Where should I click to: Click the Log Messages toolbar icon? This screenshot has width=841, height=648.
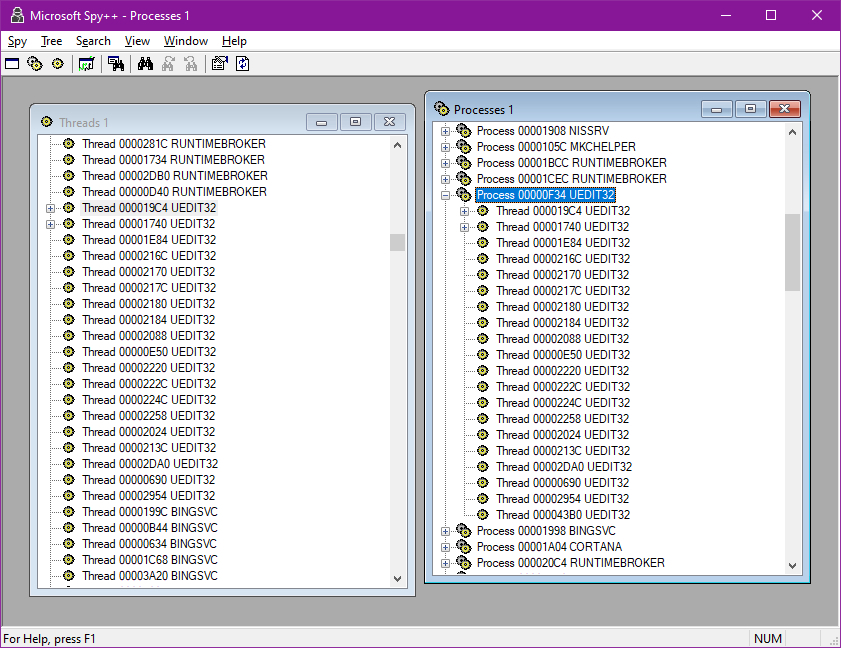(x=86, y=64)
